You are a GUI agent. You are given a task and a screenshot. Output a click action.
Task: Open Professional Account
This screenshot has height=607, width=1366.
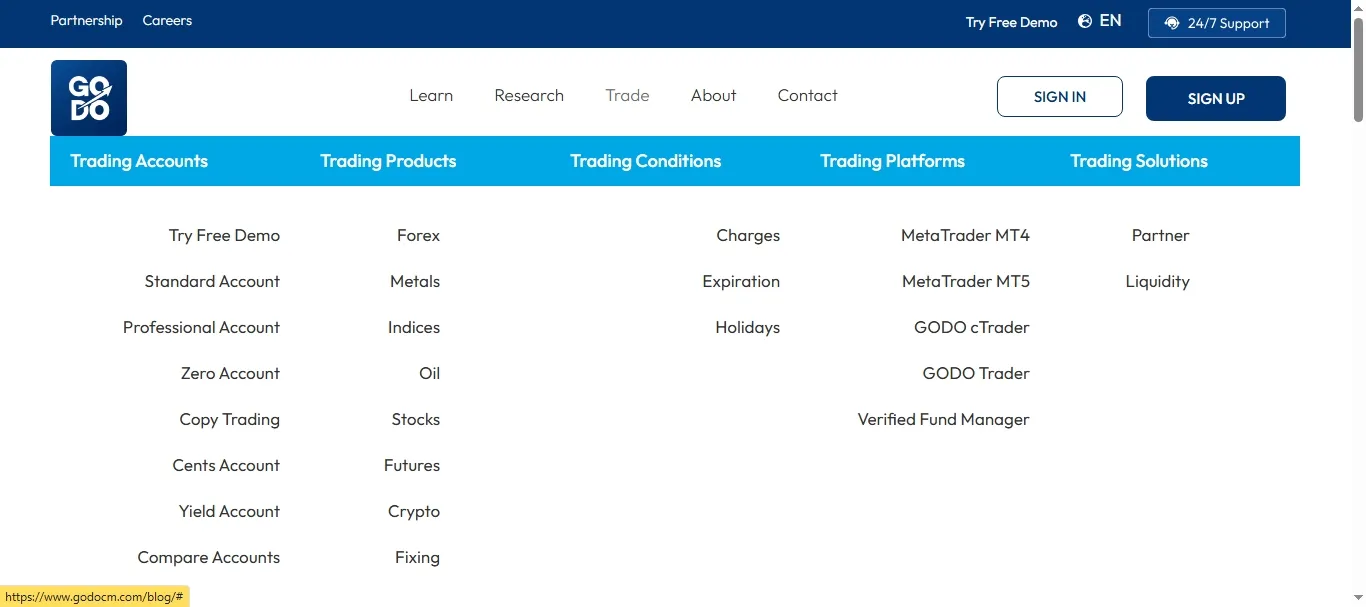click(x=201, y=328)
